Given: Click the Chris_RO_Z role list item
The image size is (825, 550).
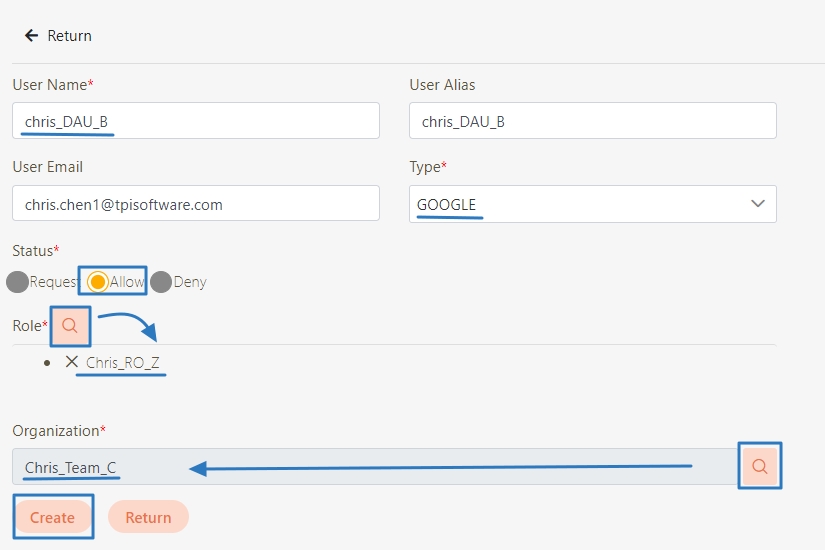Looking at the screenshot, I should coord(122,362).
